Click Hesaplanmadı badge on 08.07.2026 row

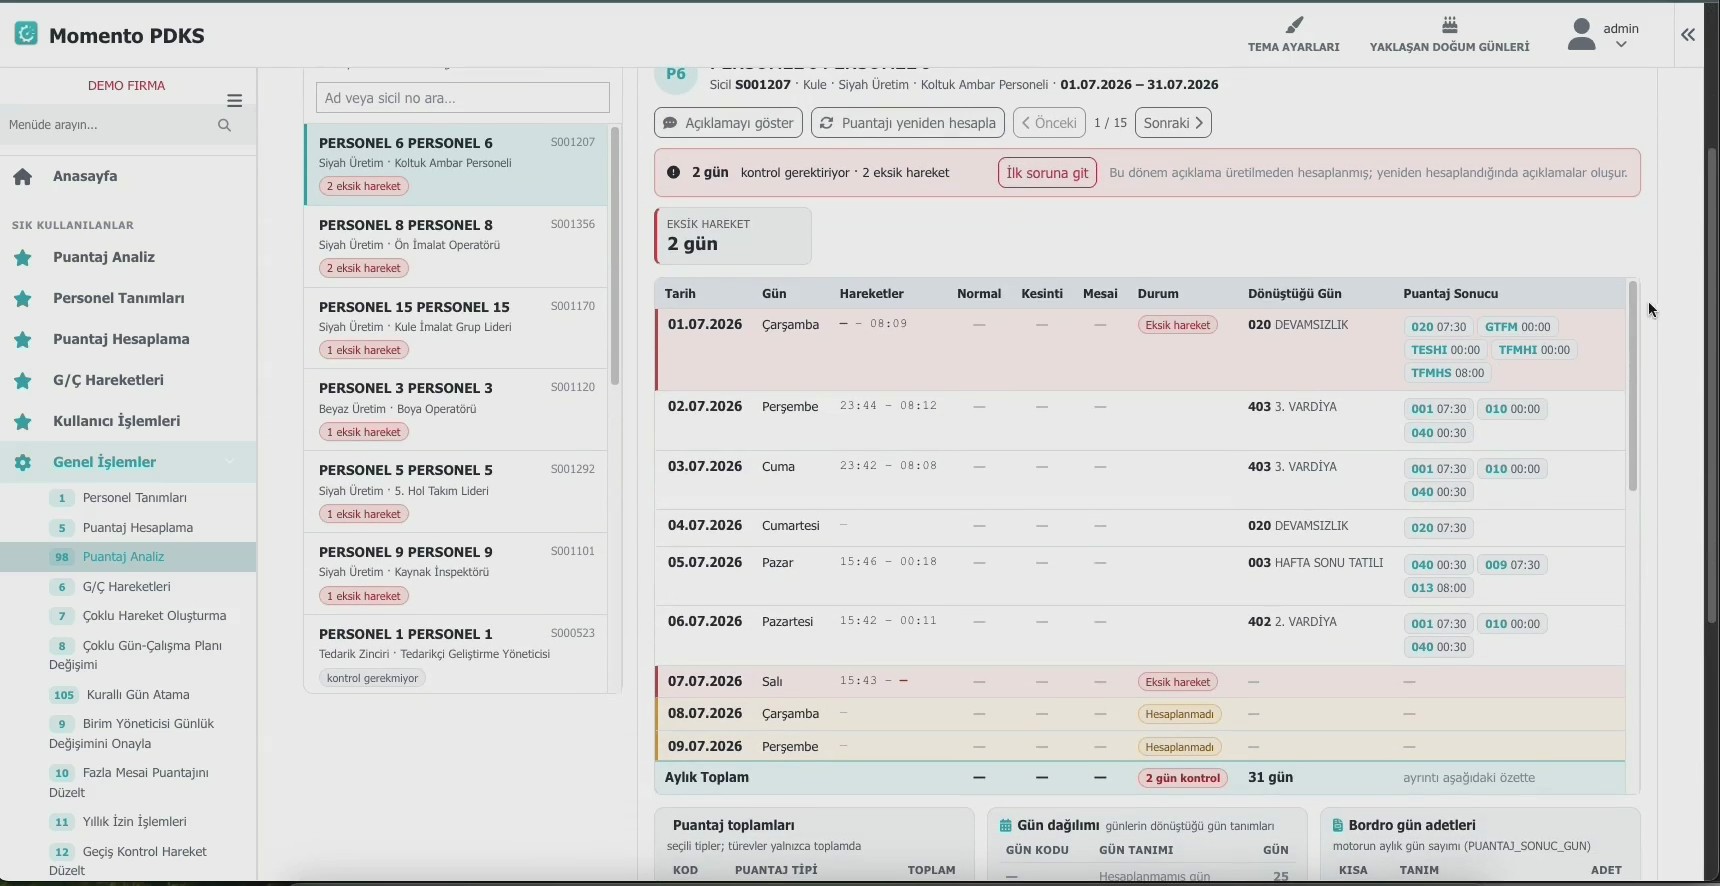[1179, 714]
